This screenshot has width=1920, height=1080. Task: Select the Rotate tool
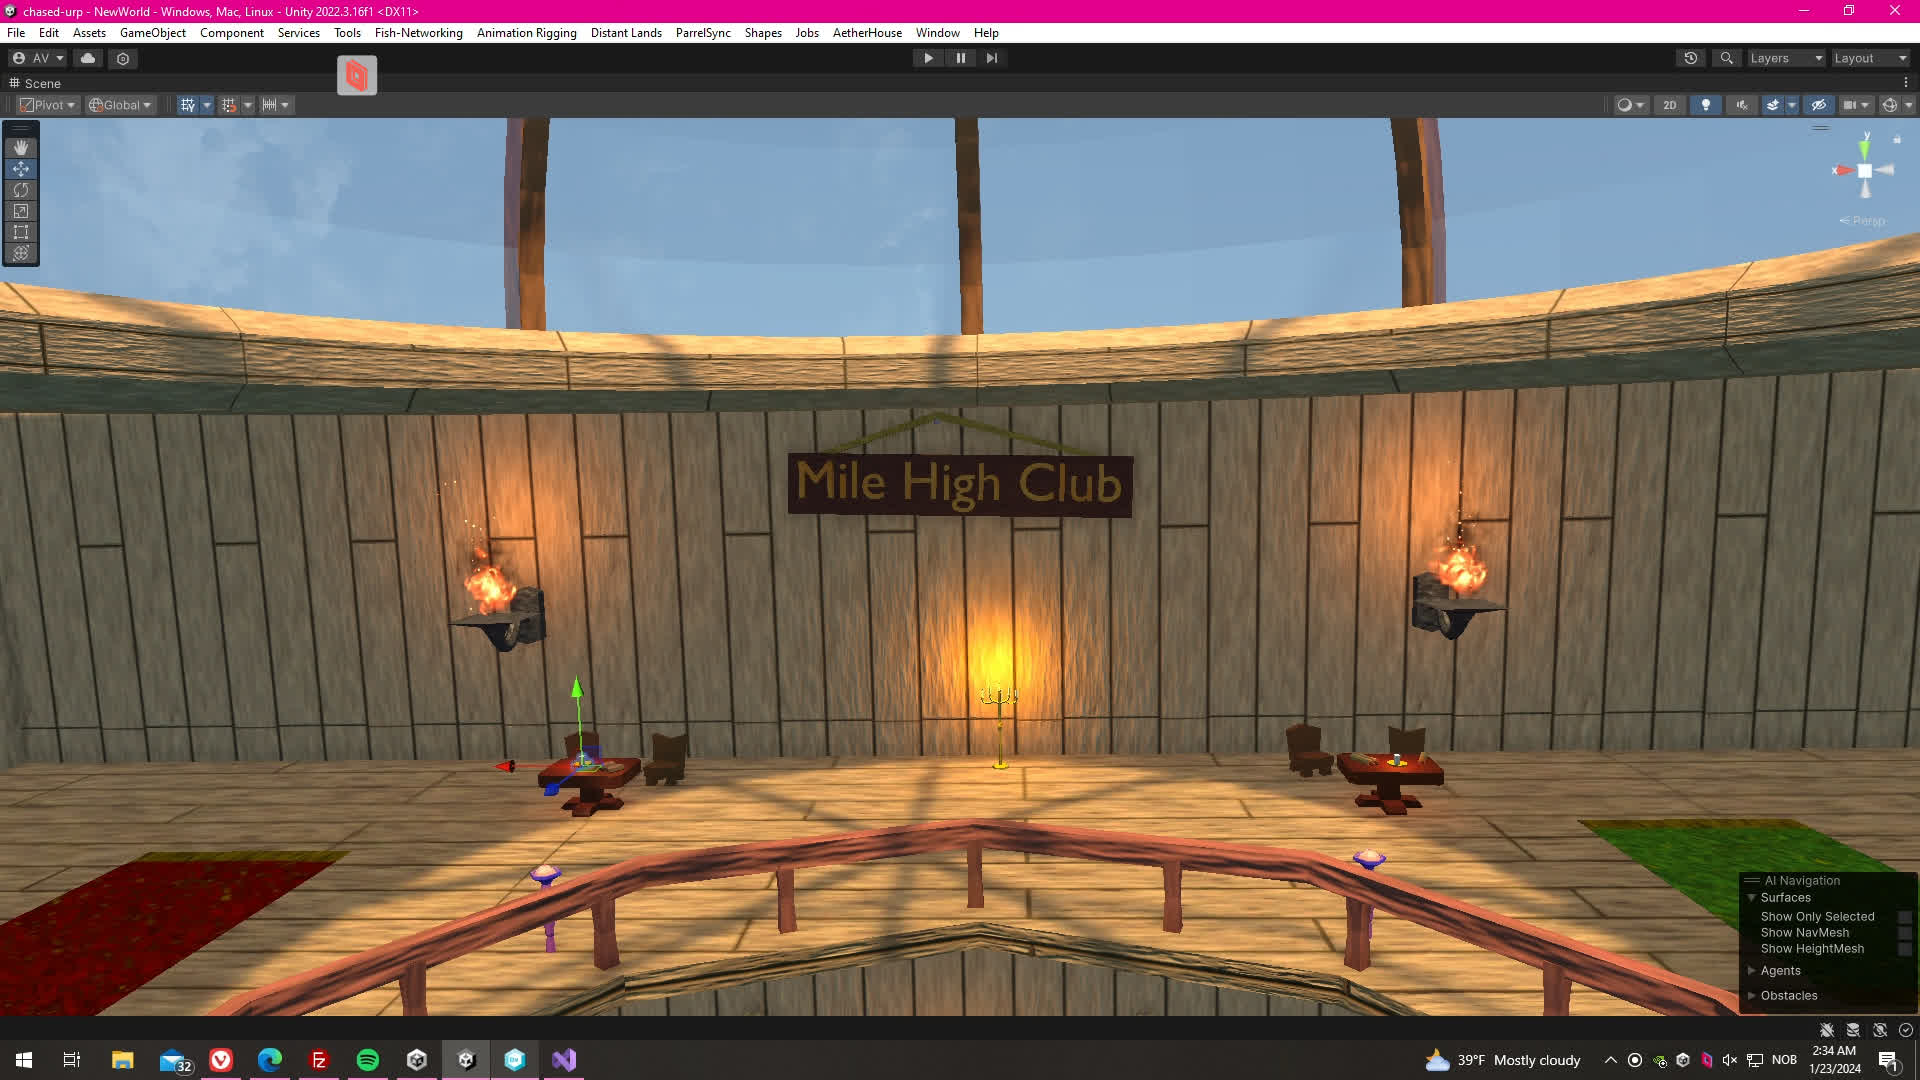pos(21,190)
